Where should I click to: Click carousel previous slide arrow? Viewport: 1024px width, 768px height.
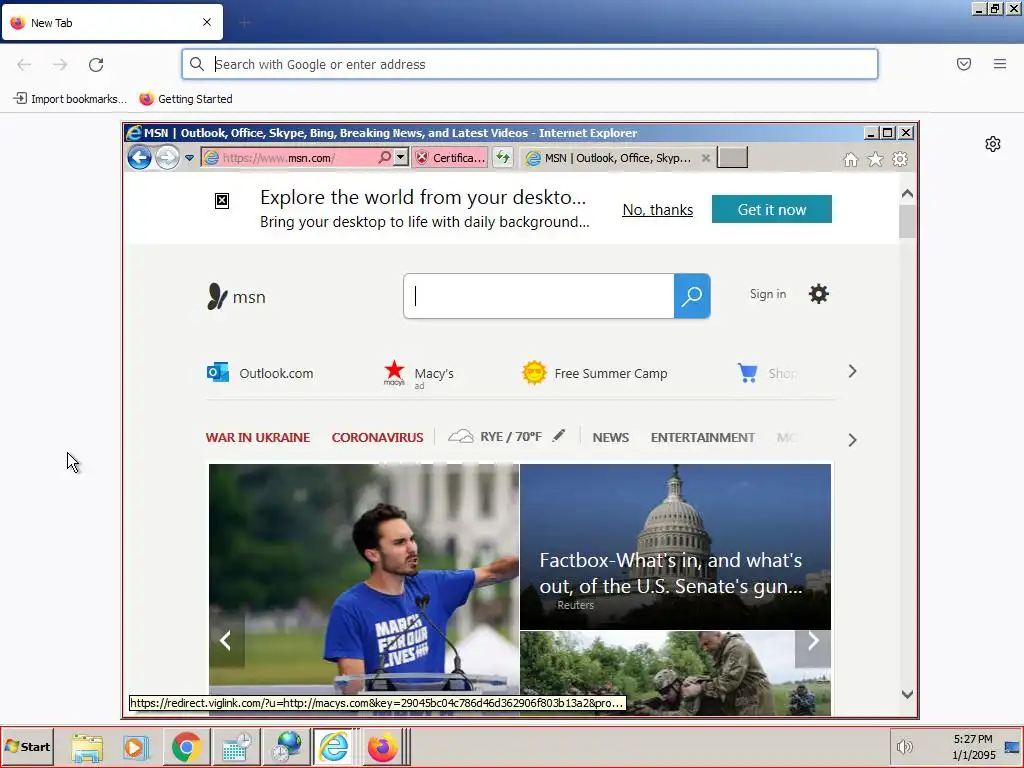pyautogui.click(x=226, y=641)
